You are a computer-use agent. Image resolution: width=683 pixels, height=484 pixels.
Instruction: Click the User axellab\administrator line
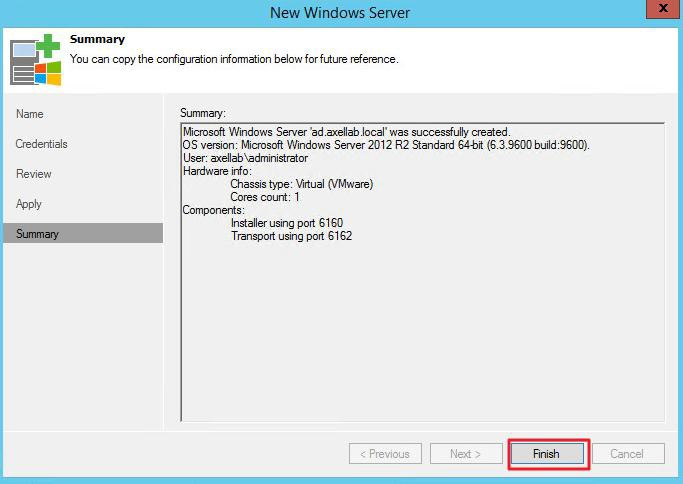(245, 158)
